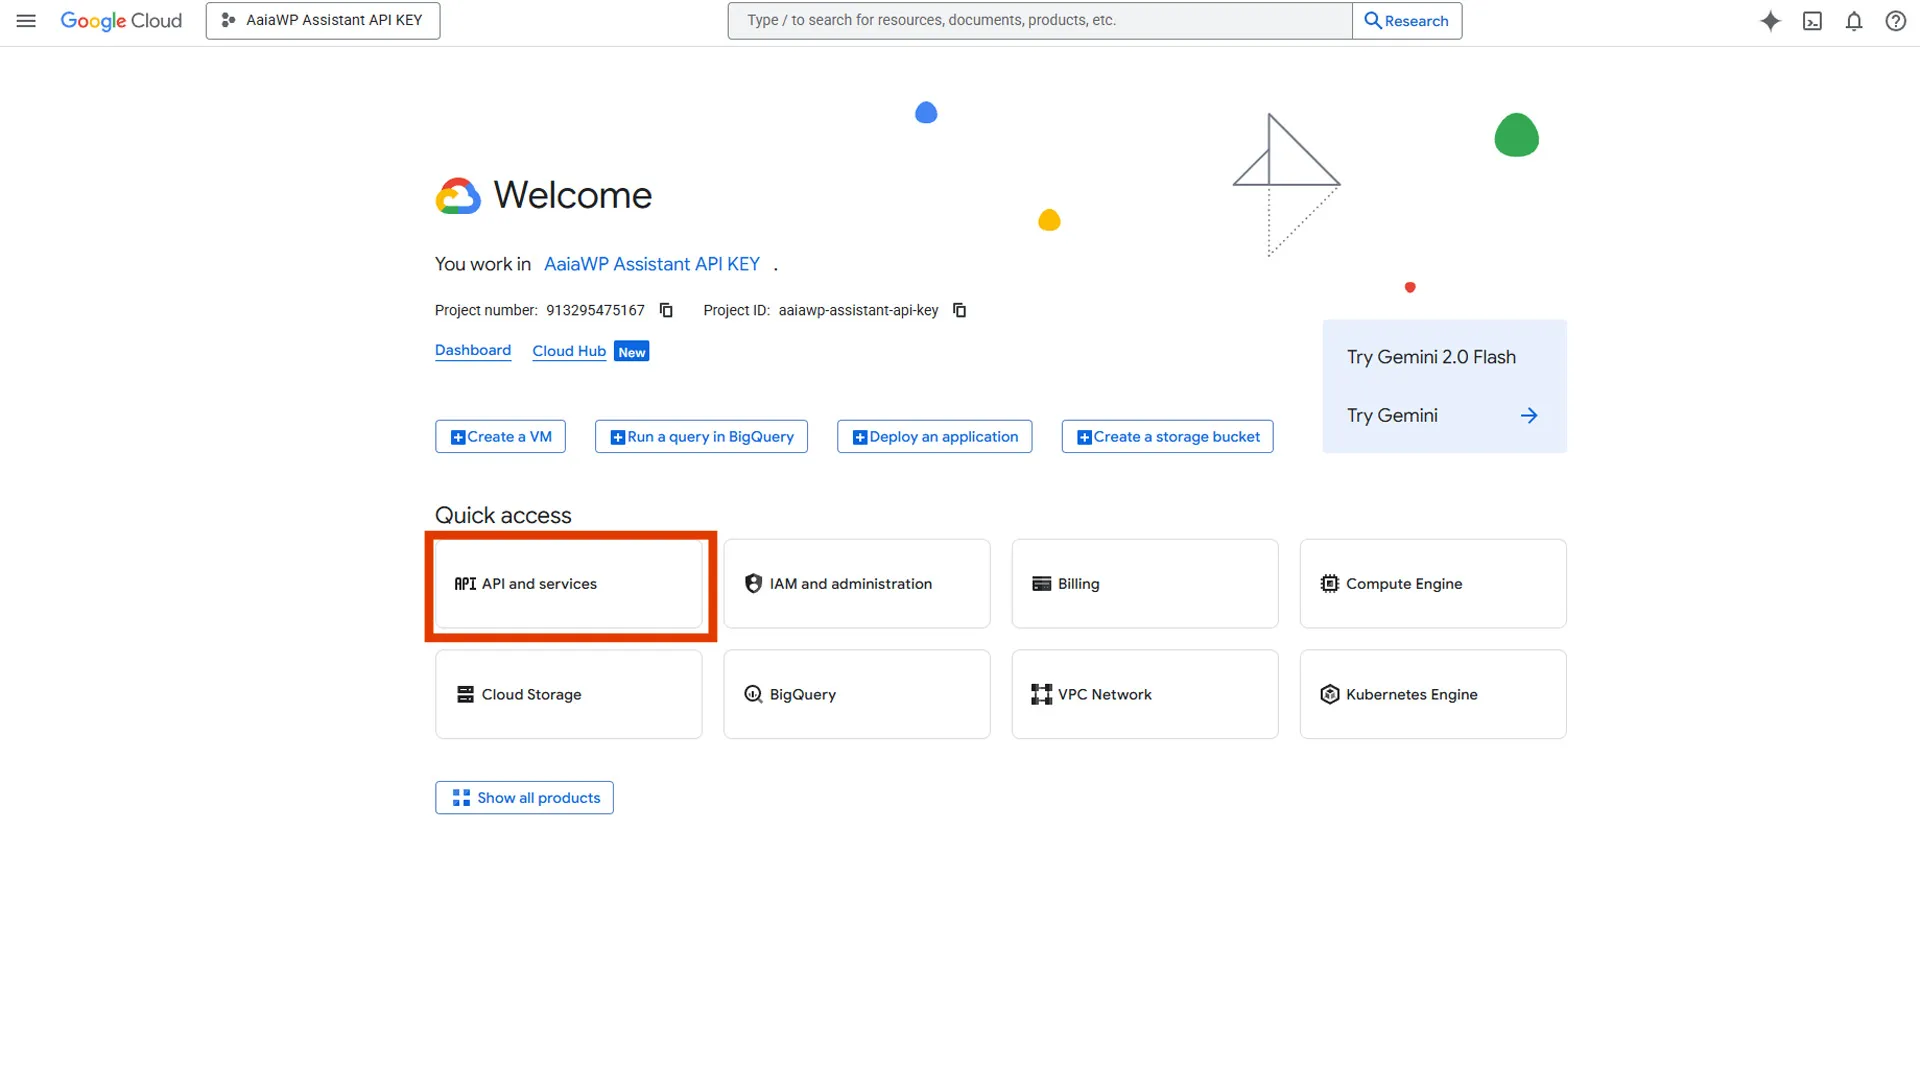Click Create a storage bucket button
1920x1080 pixels.
[1167, 436]
